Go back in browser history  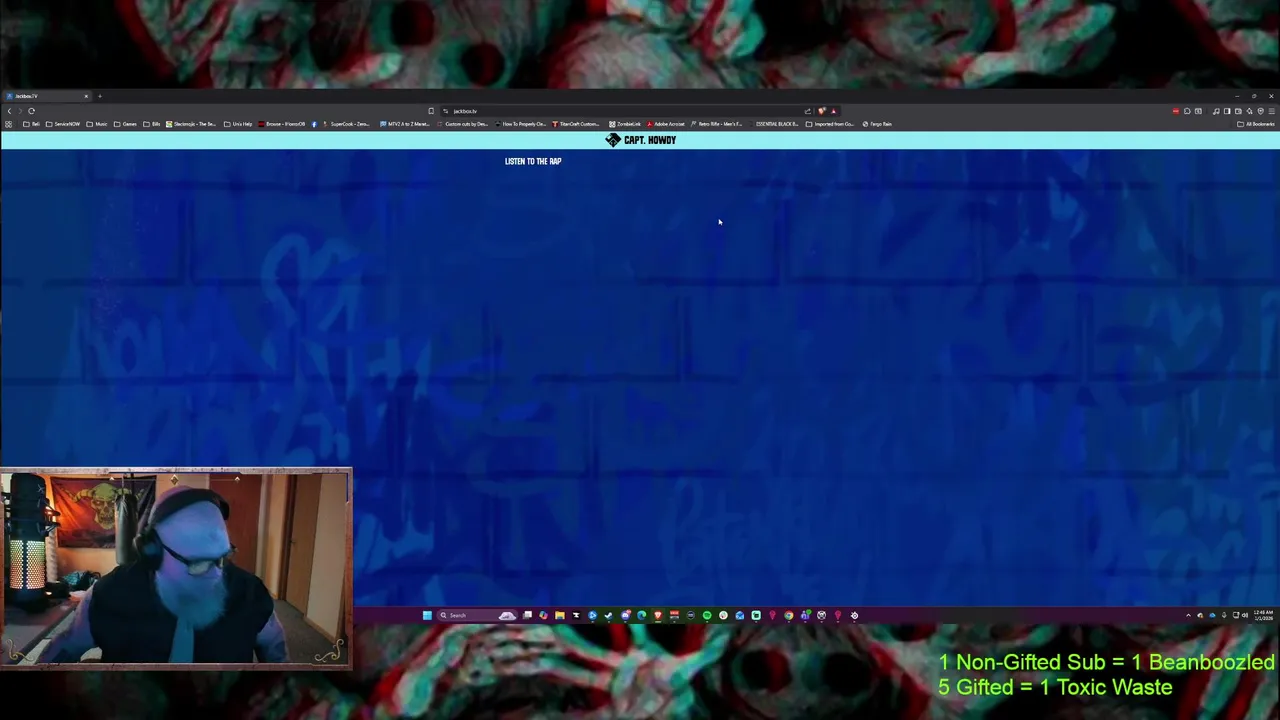(9, 111)
